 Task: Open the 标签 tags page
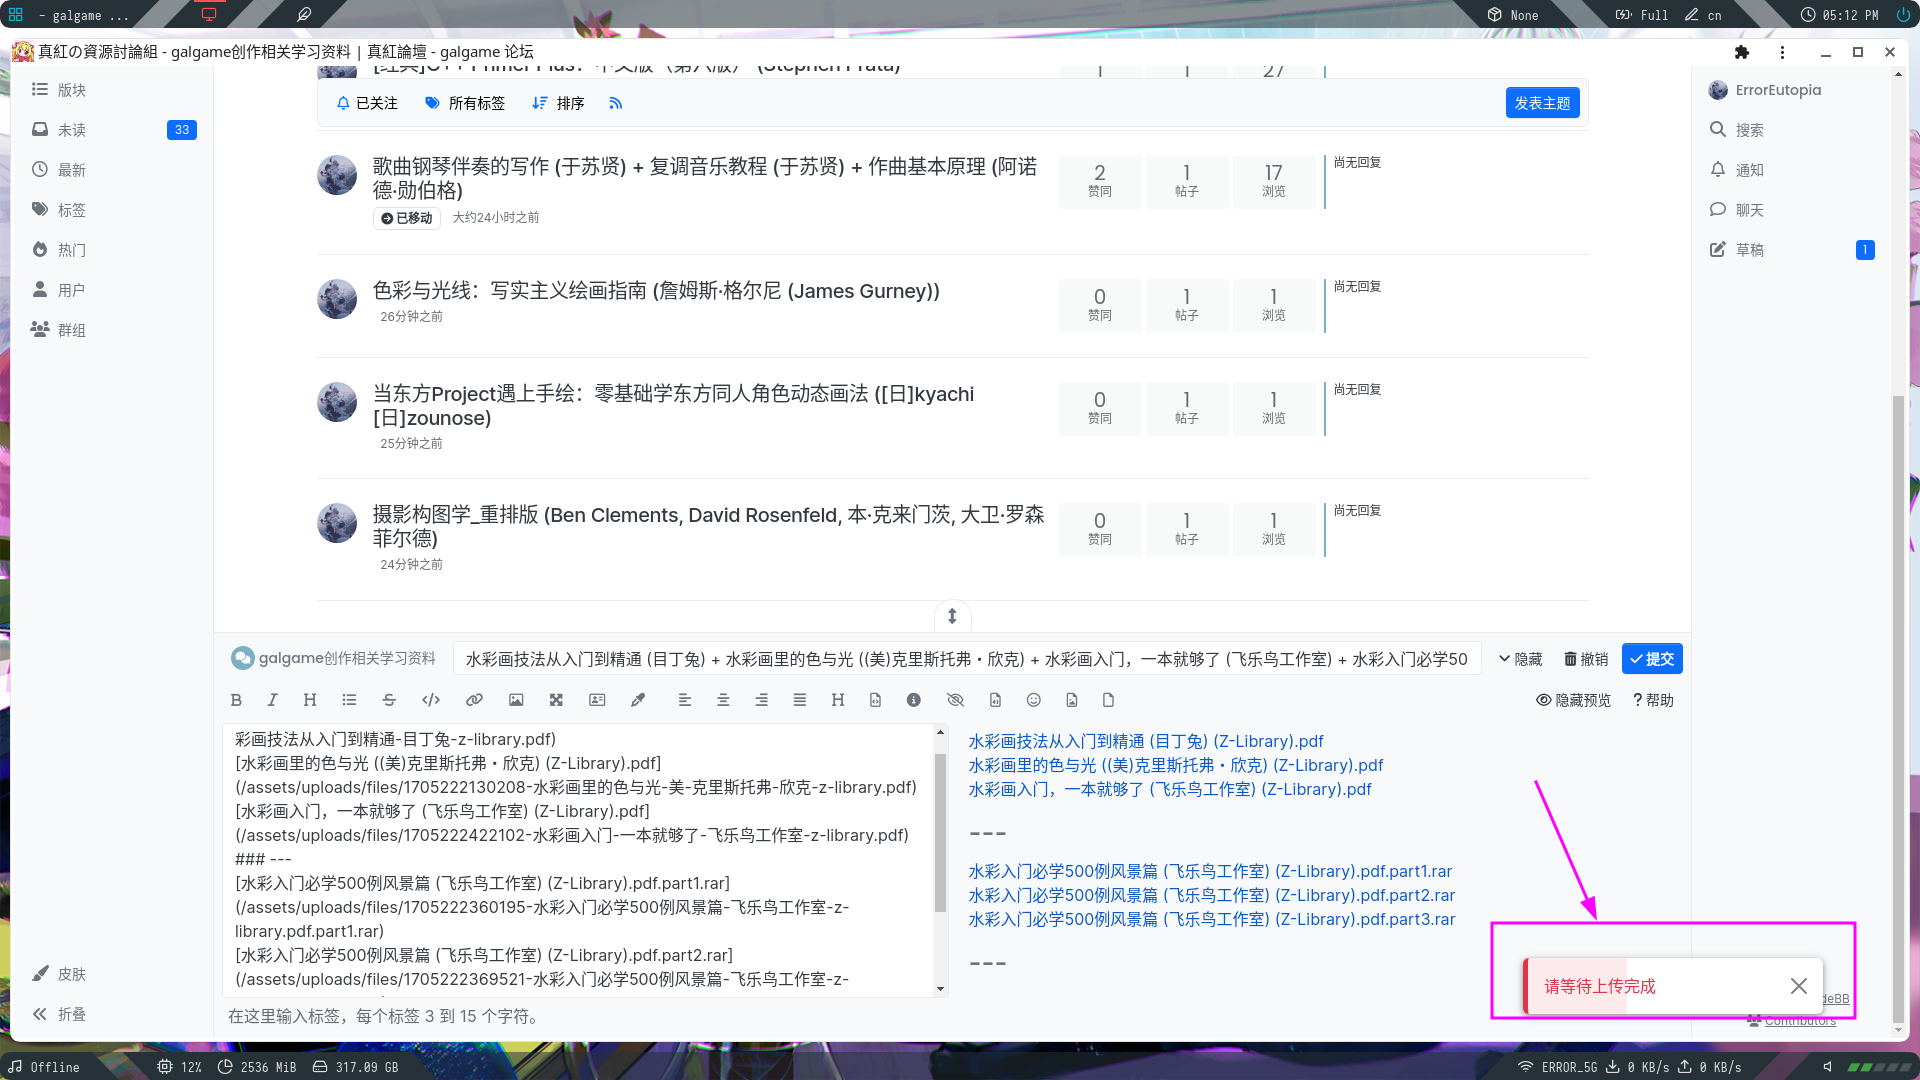pos(60,210)
